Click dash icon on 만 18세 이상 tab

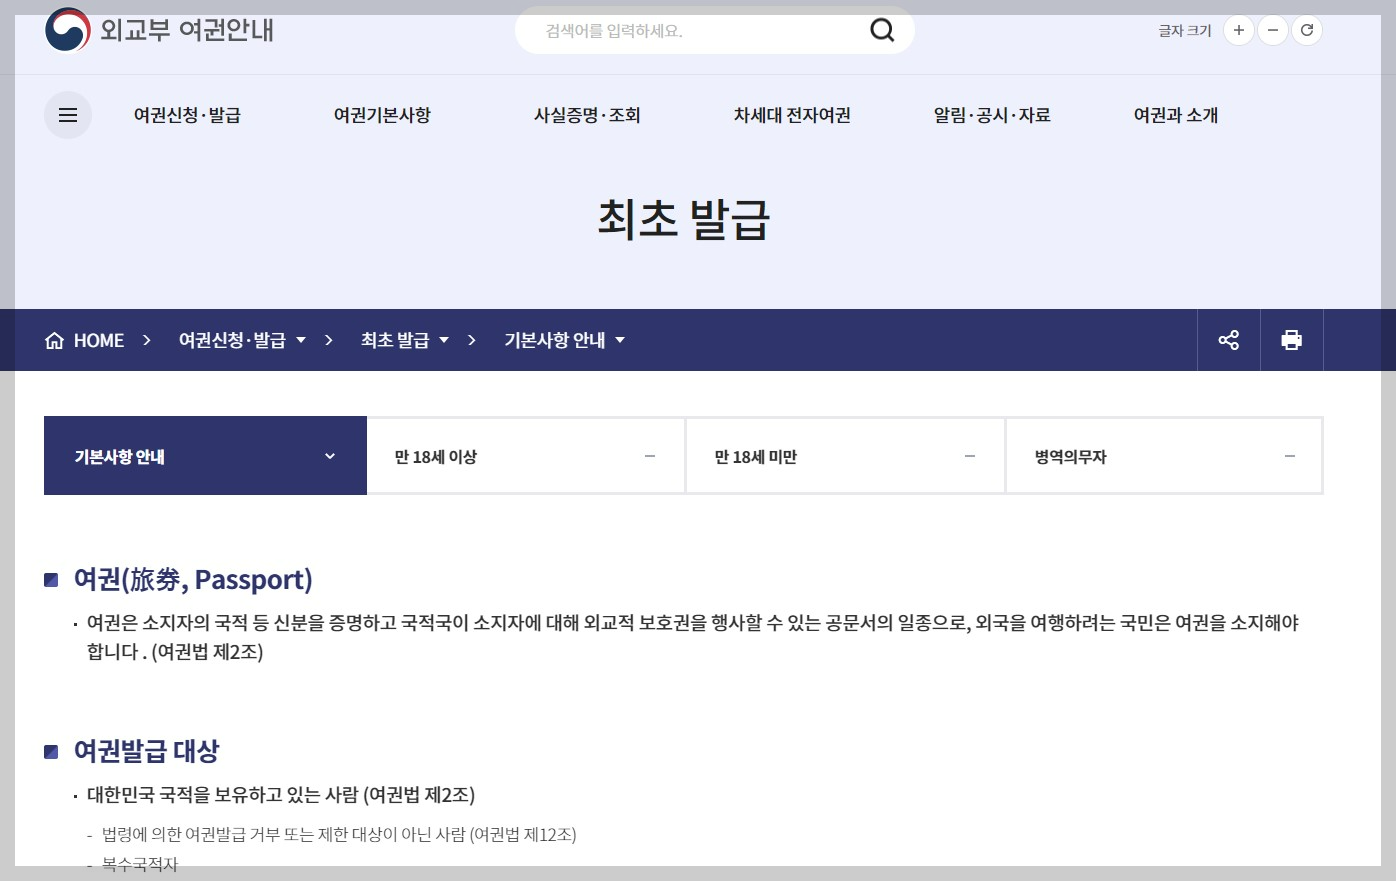point(650,456)
